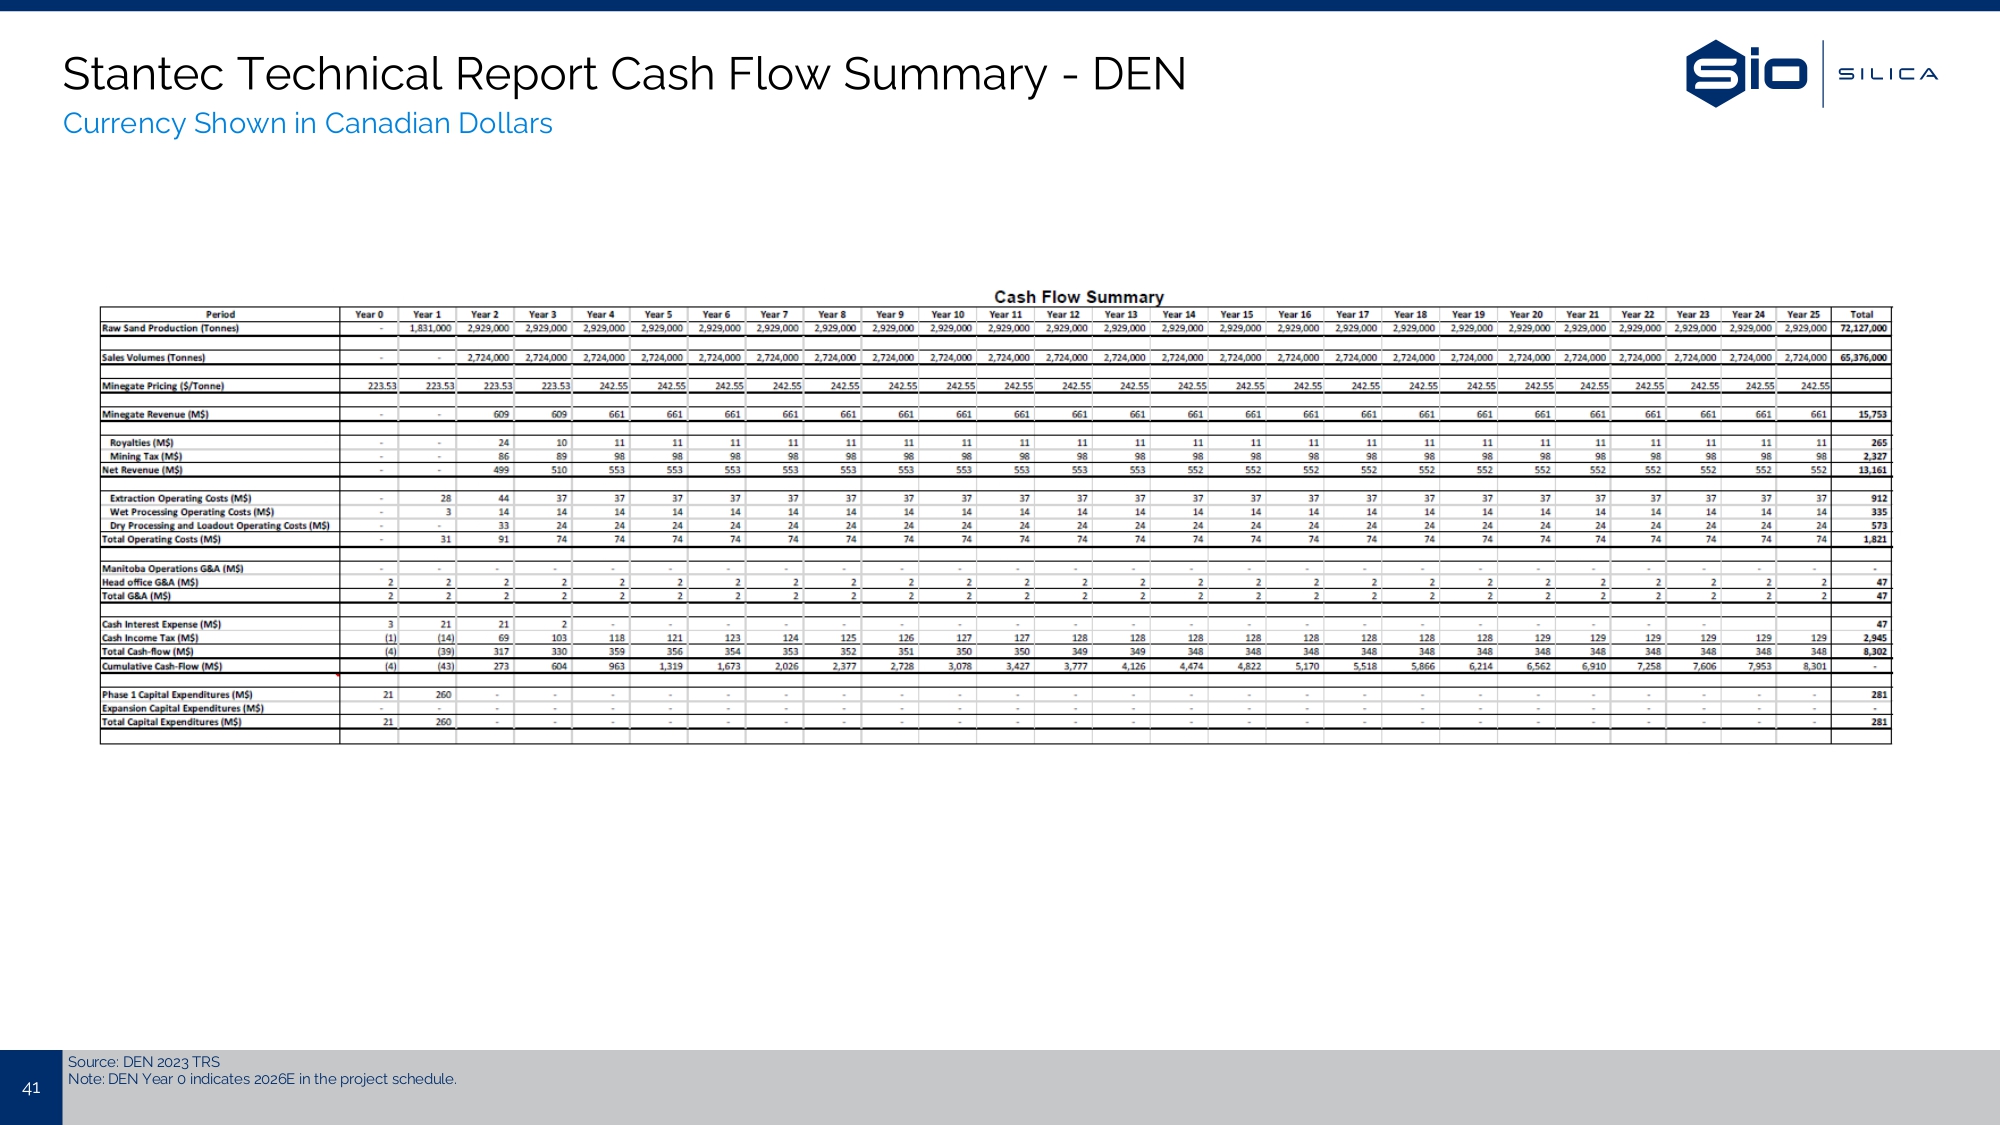
Task: Click the Royalties total 265
Action: click(x=1879, y=442)
